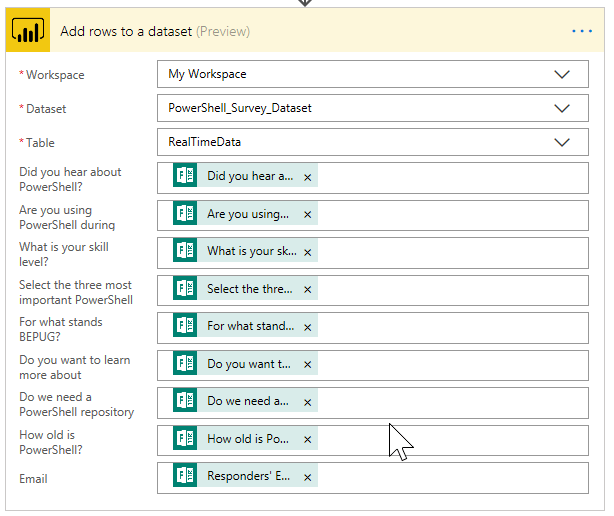614x516 pixels.
Task: Click Forms icon on 'How old is Po...' token
Action: (185, 438)
